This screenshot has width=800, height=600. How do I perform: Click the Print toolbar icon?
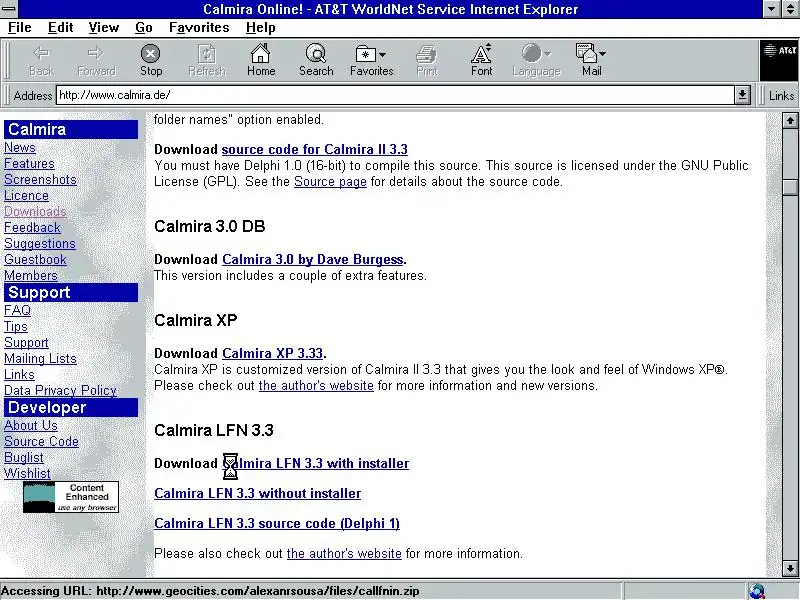(427, 53)
